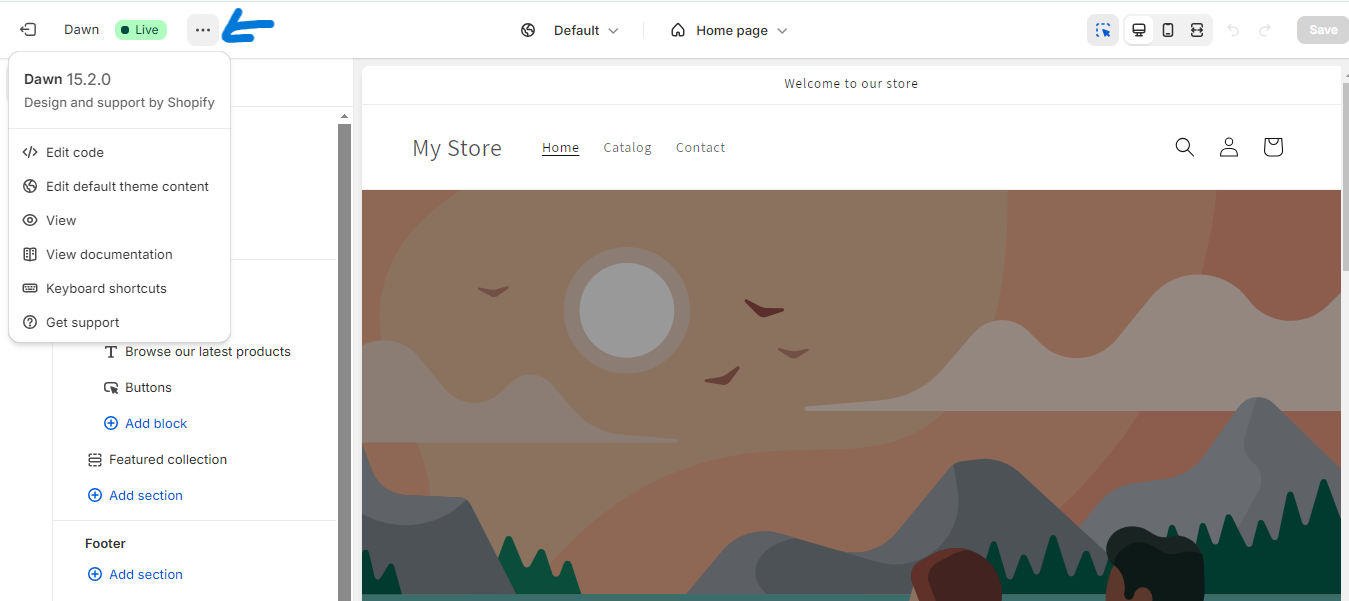Click the keyboard icon beside Keyboard shortcuts

(30, 288)
